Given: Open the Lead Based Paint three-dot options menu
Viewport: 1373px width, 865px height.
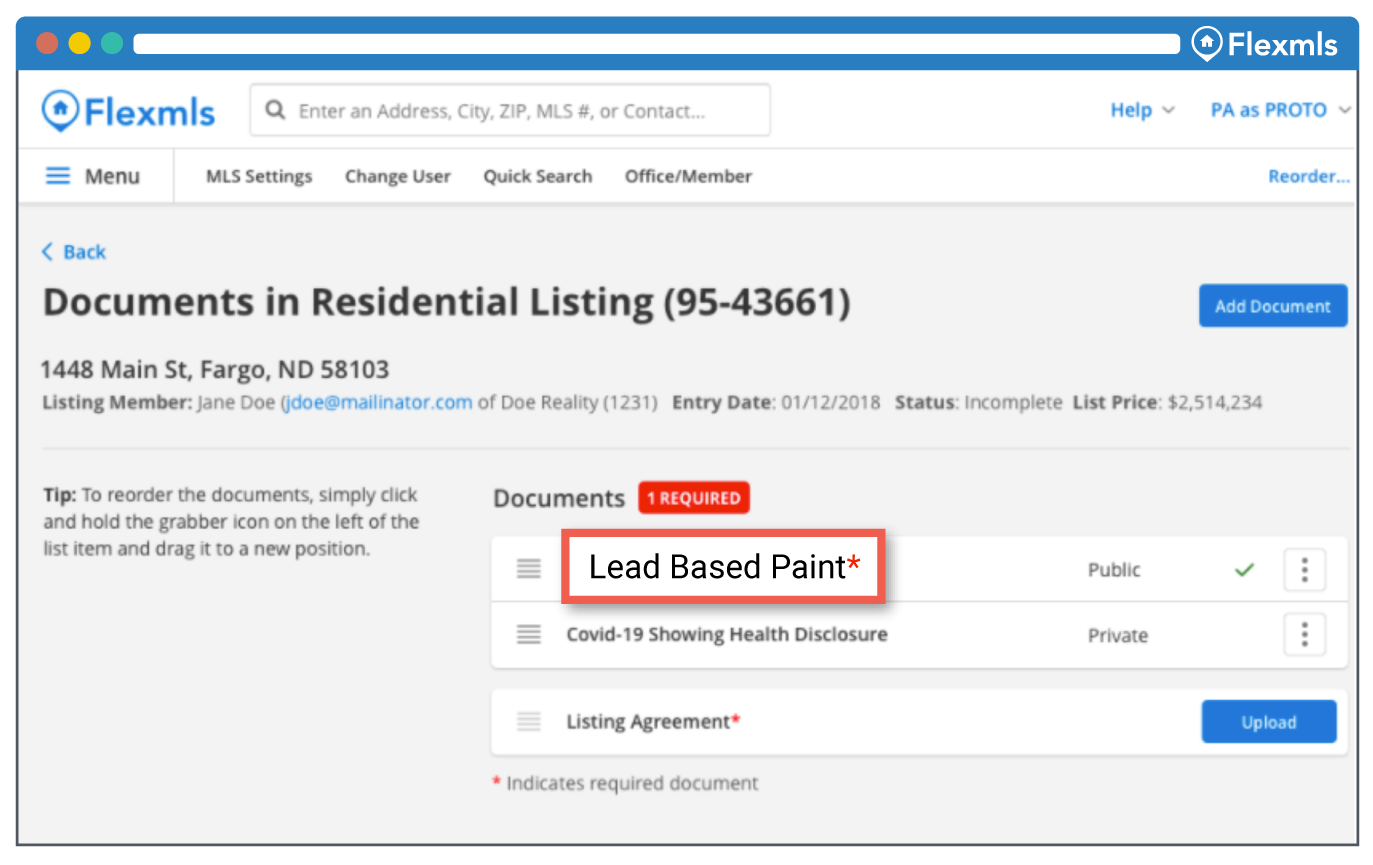Looking at the screenshot, I should [x=1304, y=570].
